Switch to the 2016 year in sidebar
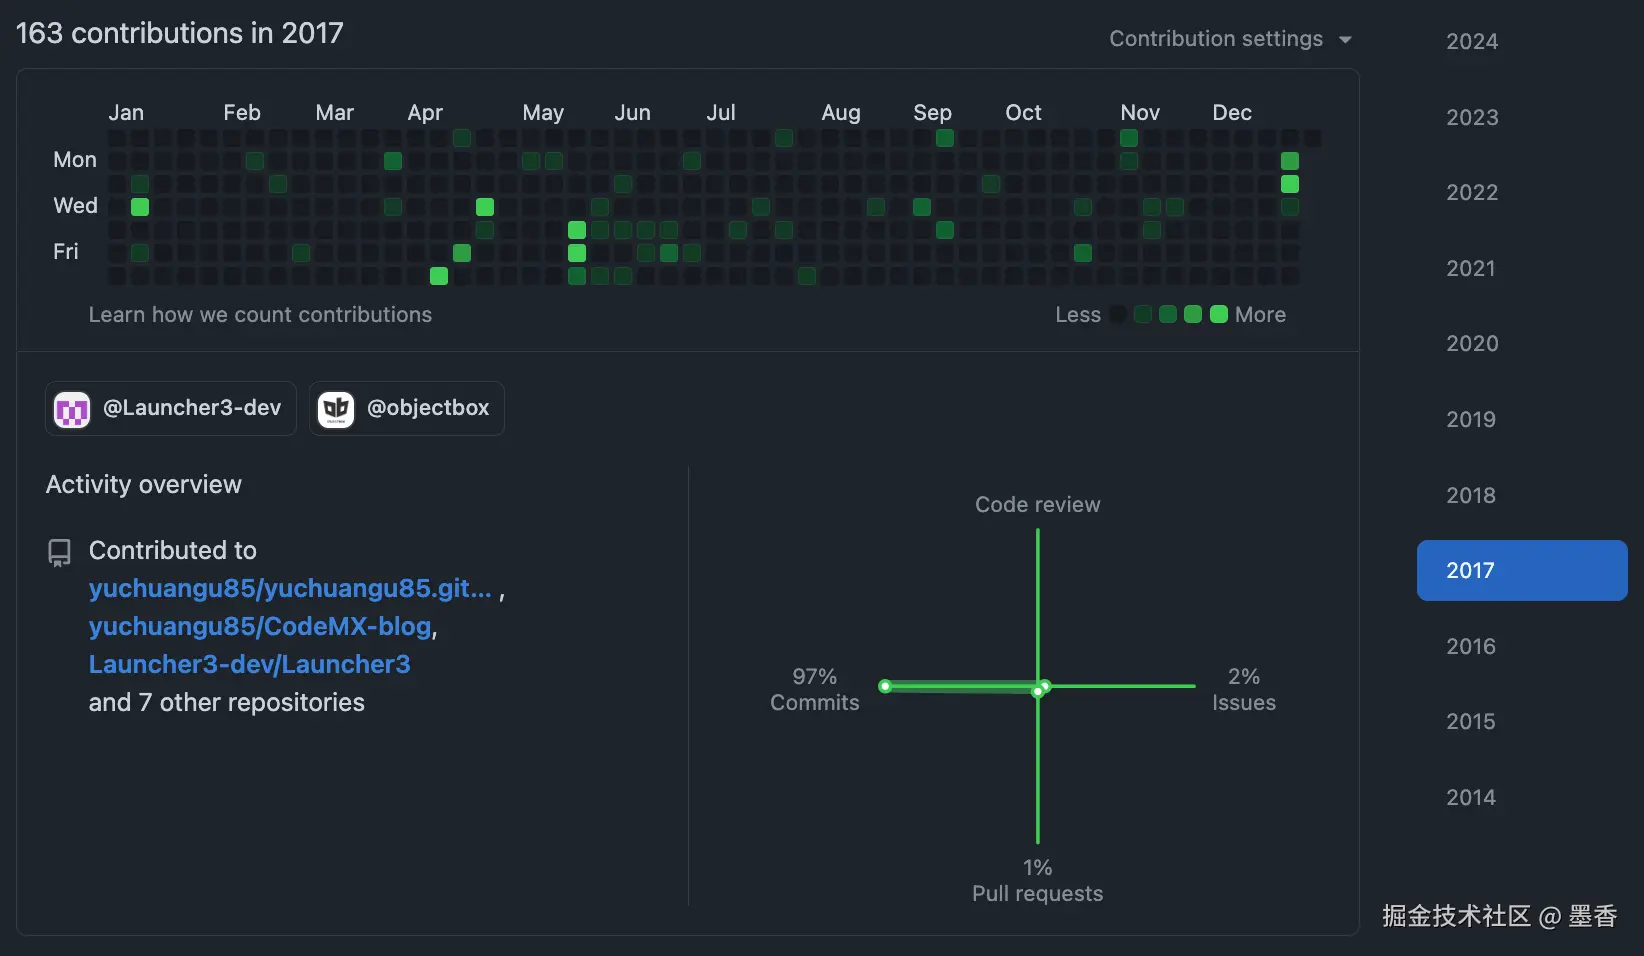The image size is (1644, 956). click(1470, 646)
